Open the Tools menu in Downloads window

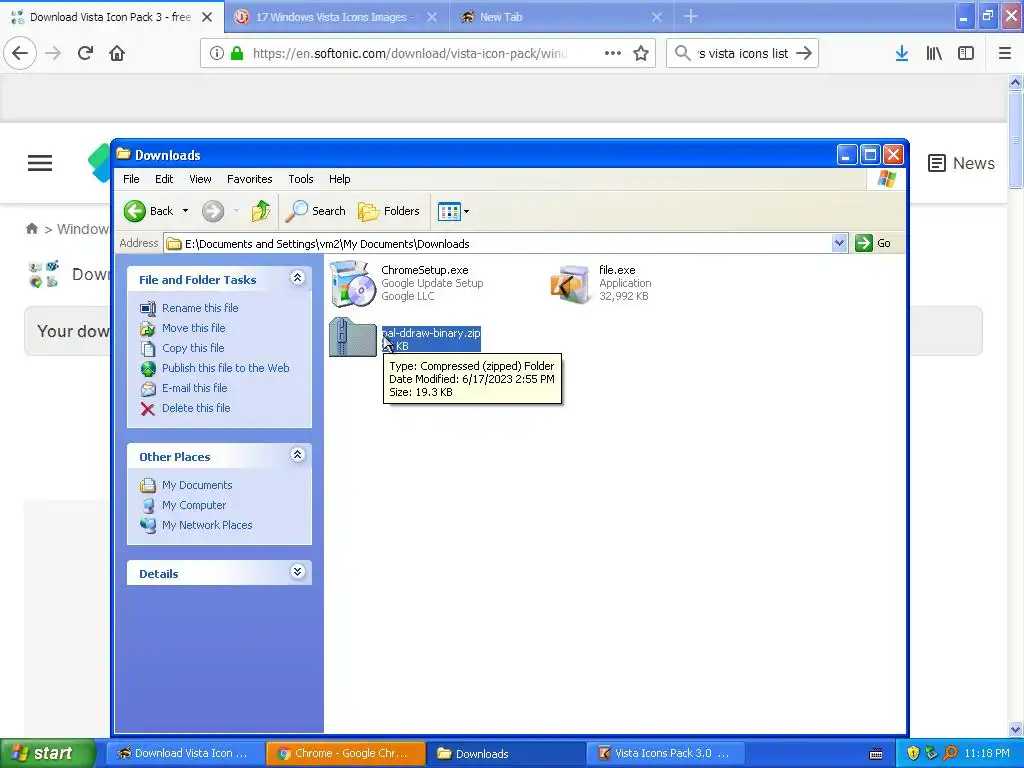tap(300, 179)
